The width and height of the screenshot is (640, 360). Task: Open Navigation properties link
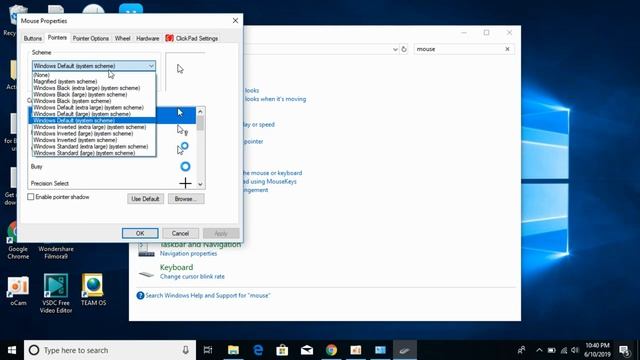point(188,253)
